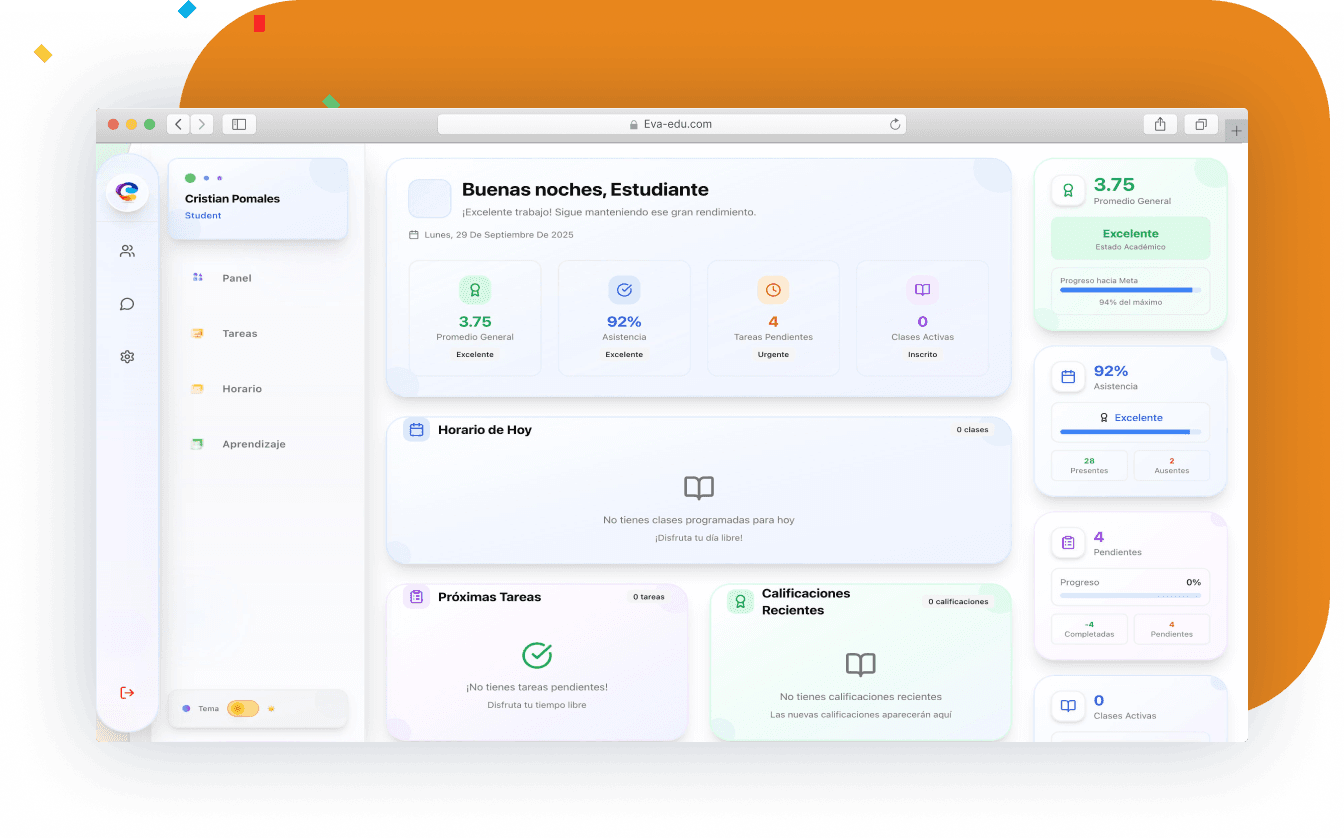Click the Eva app logo at the top

(127, 190)
